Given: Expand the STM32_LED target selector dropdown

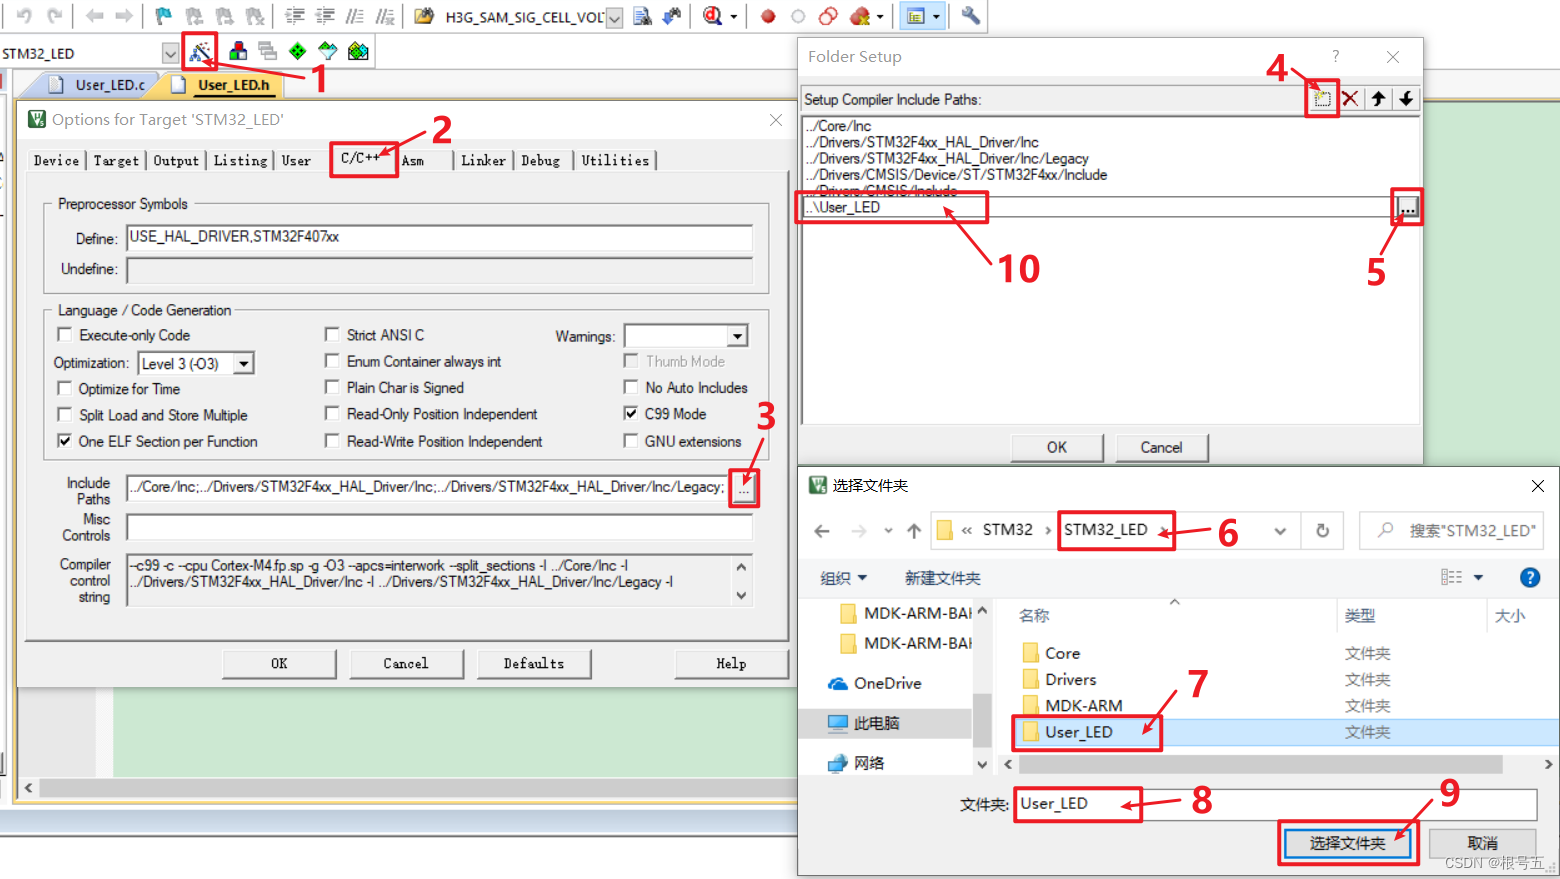Looking at the screenshot, I should click(170, 53).
